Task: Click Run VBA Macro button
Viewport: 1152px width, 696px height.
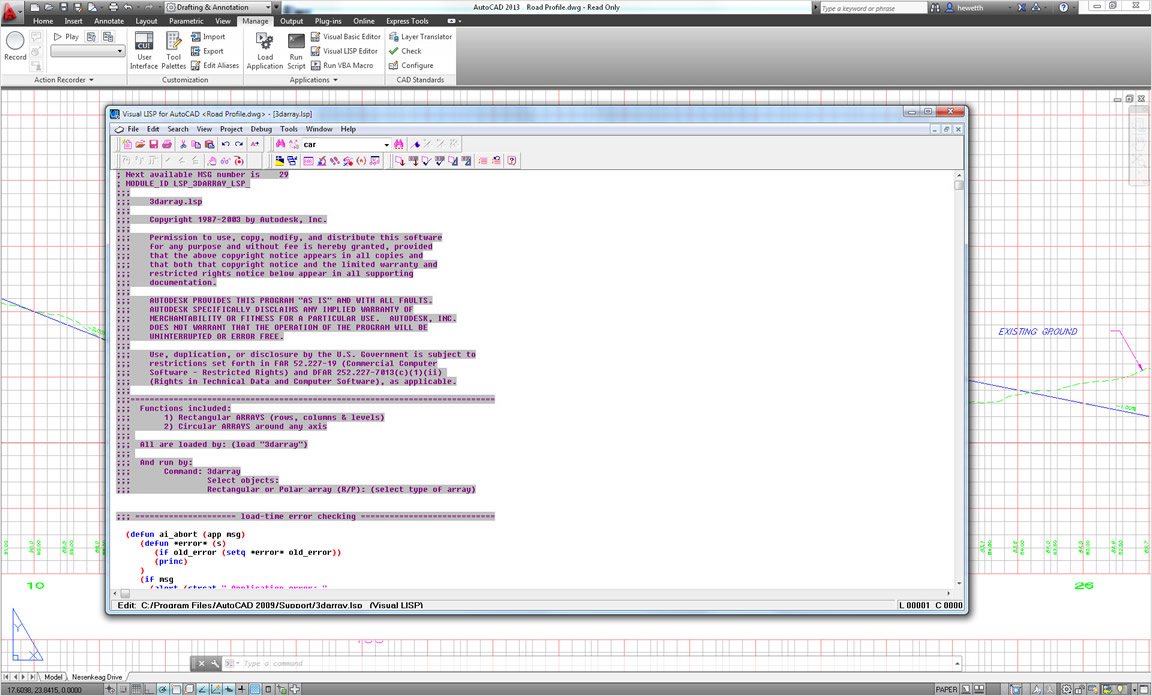Action: coord(342,65)
